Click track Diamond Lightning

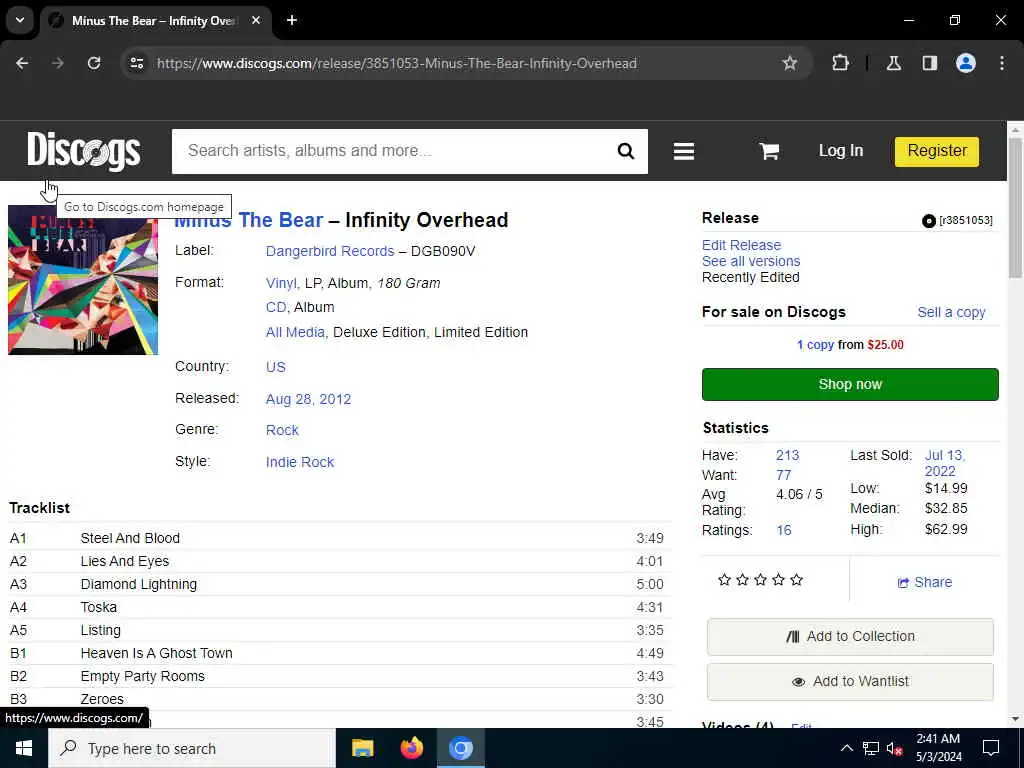[x=138, y=584]
